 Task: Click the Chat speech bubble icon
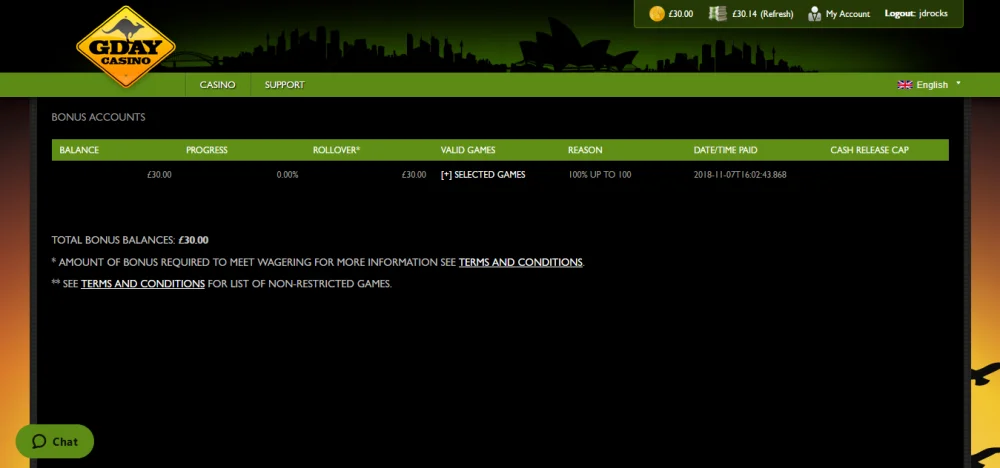39,441
